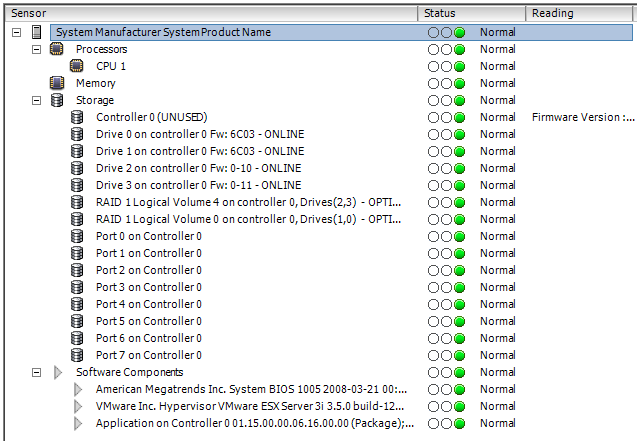Collapse the System Manufacturer root node
Viewport: 637px width, 441px height.
(16, 32)
